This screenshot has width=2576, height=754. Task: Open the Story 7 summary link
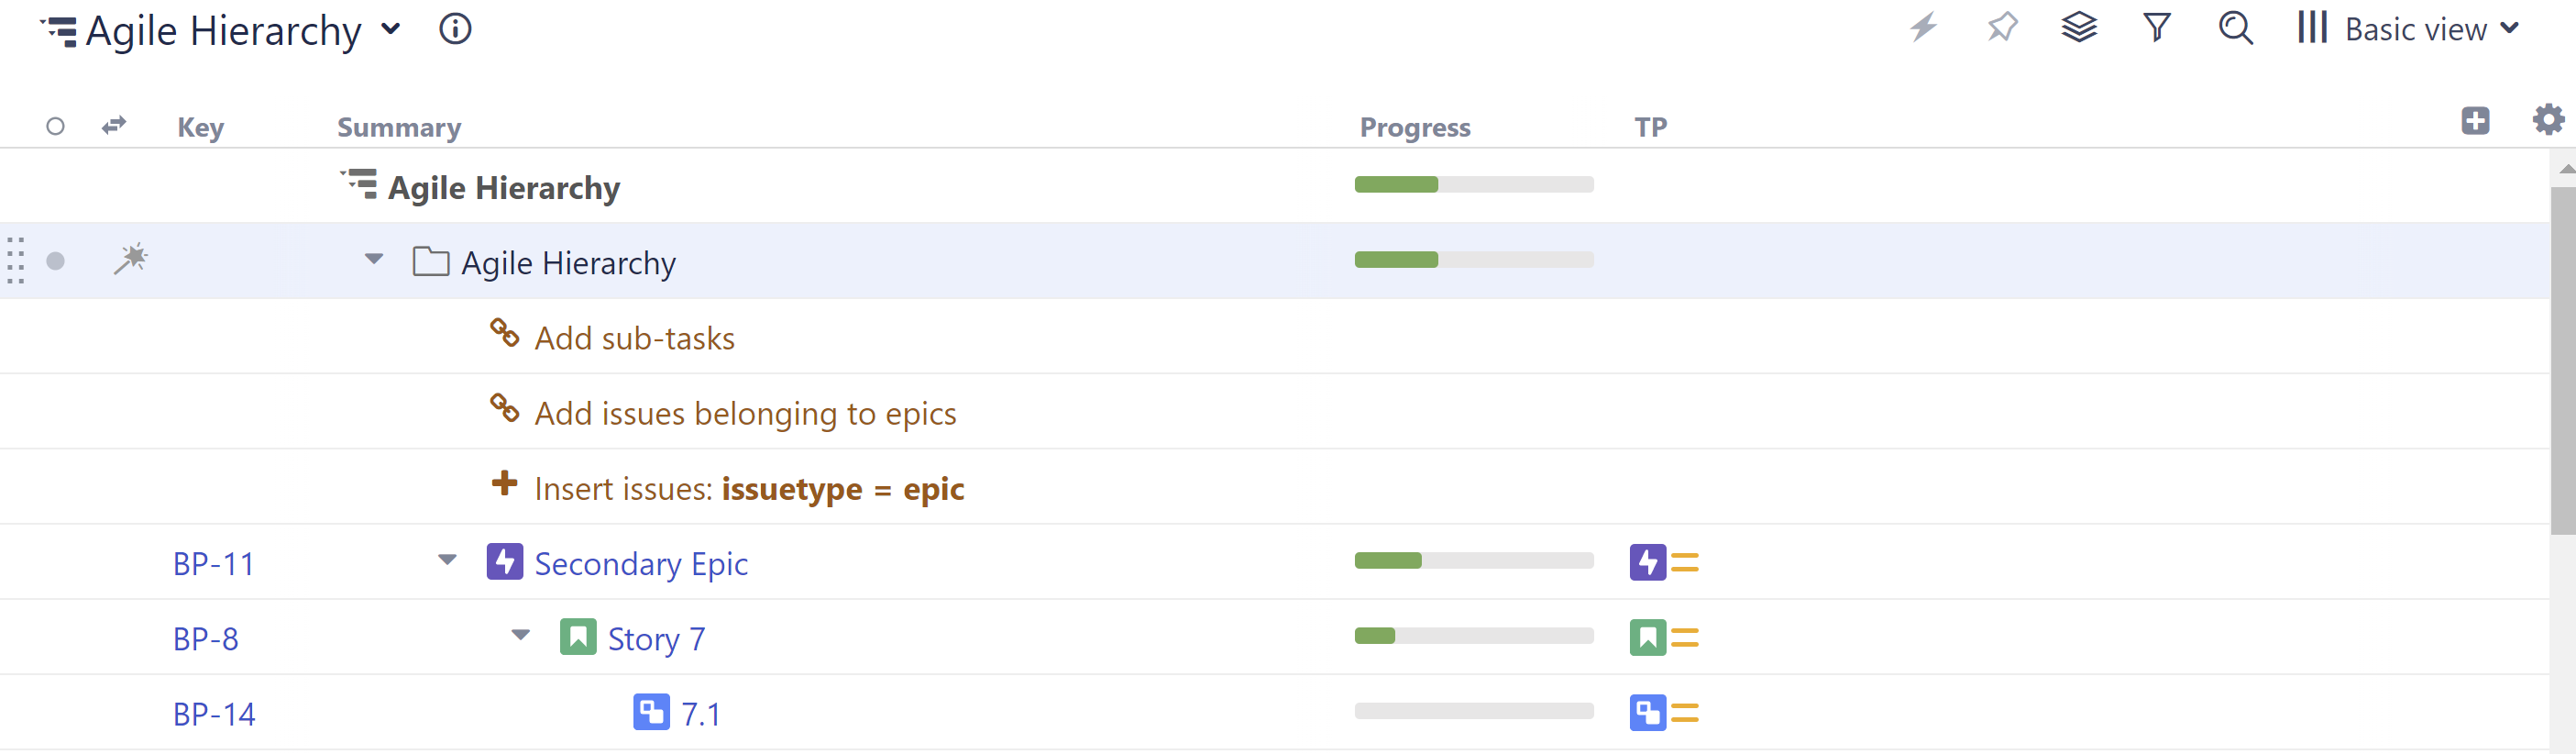click(656, 639)
